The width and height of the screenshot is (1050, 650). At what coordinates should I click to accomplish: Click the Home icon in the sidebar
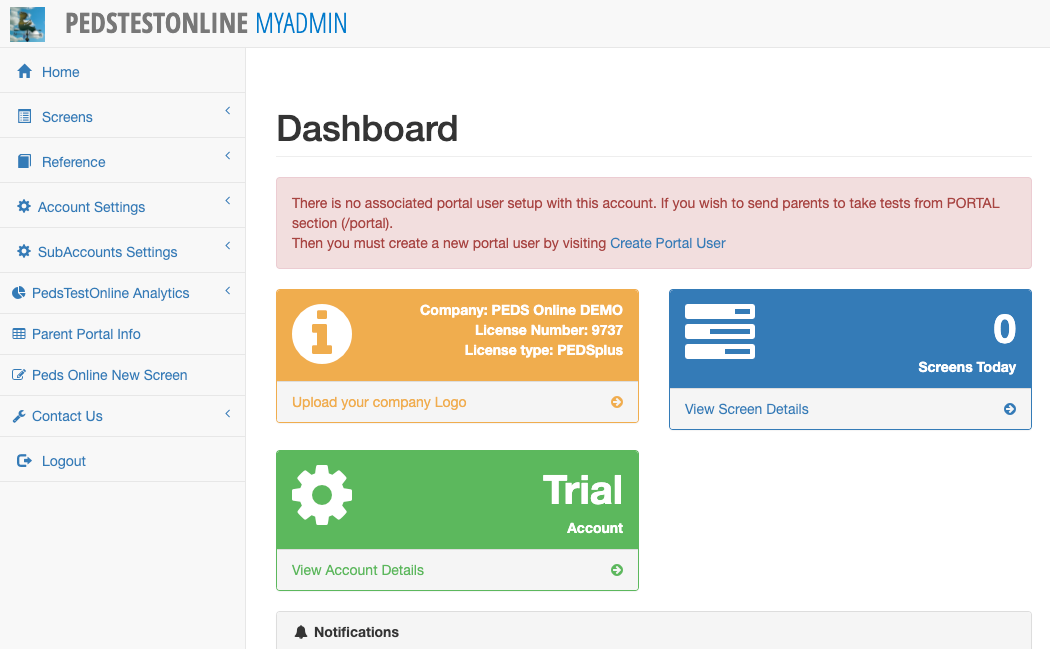[x=22, y=71]
